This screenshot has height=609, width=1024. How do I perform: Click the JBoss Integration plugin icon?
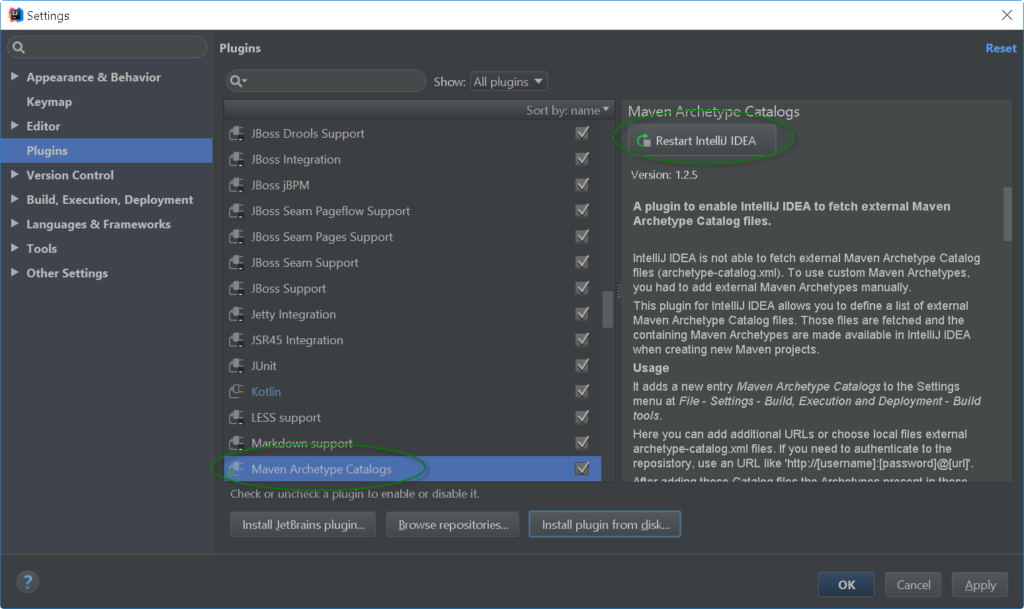(x=236, y=159)
